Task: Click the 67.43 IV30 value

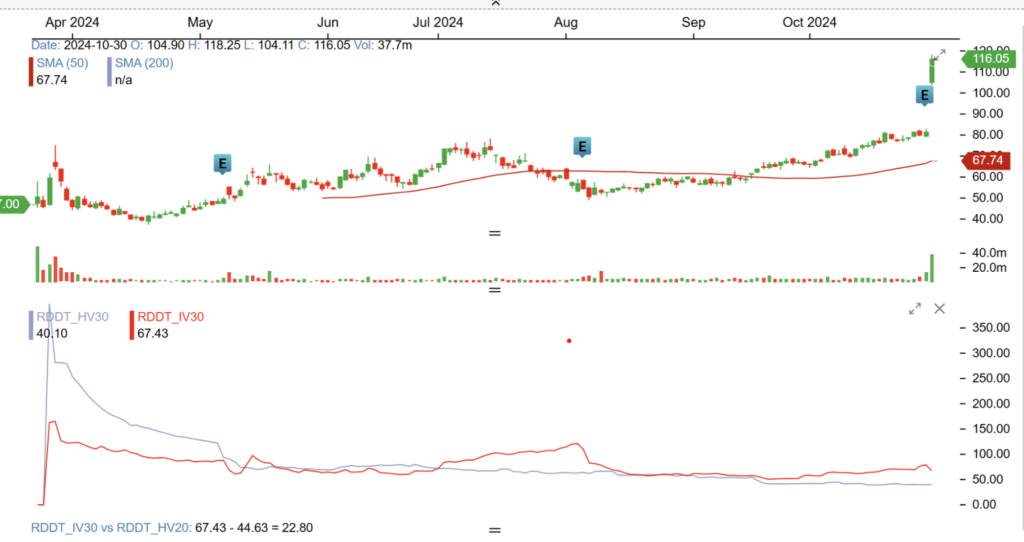Action: [153, 333]
